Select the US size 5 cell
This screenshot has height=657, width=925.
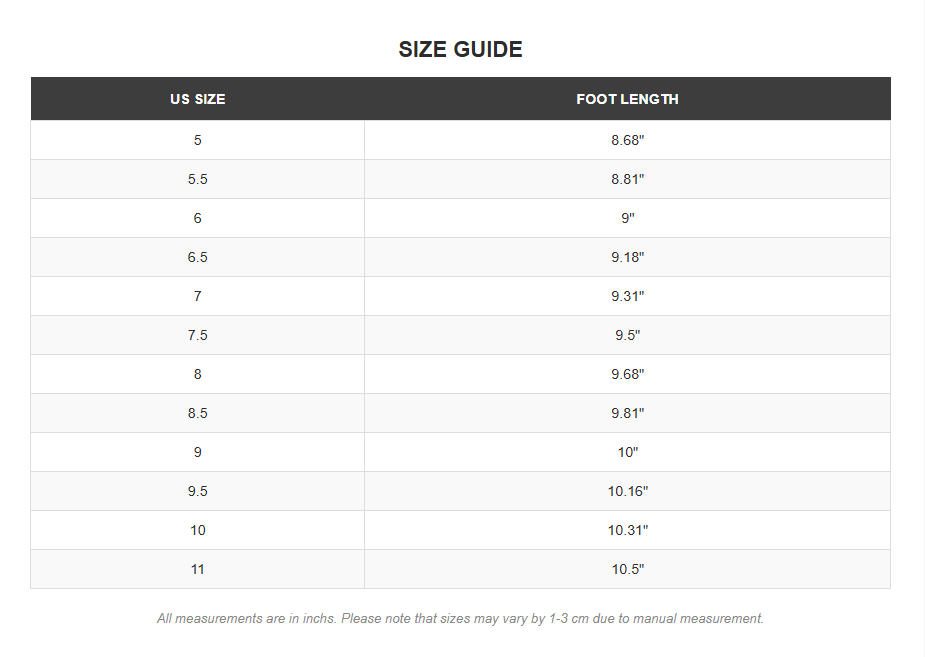click(x=197, y=140)
